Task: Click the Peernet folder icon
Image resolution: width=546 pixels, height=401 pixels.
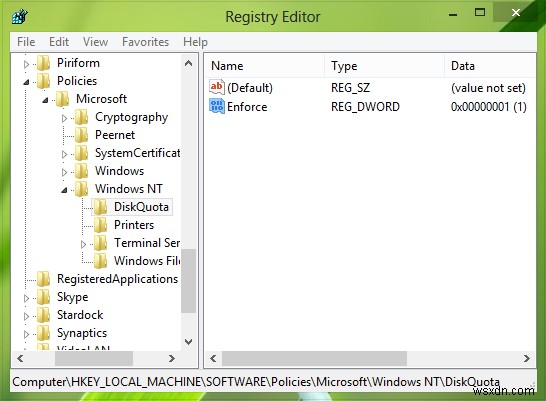Action: tap(81, 135)
